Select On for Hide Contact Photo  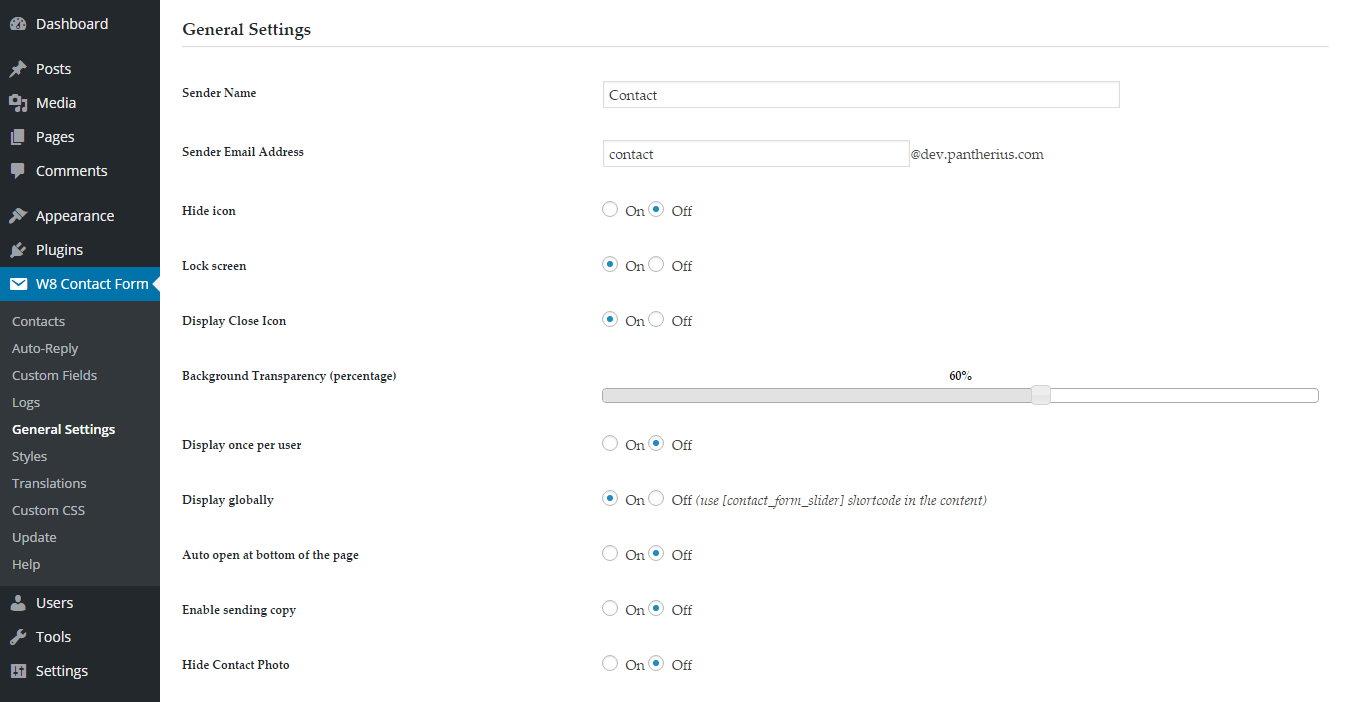point(610,664)
